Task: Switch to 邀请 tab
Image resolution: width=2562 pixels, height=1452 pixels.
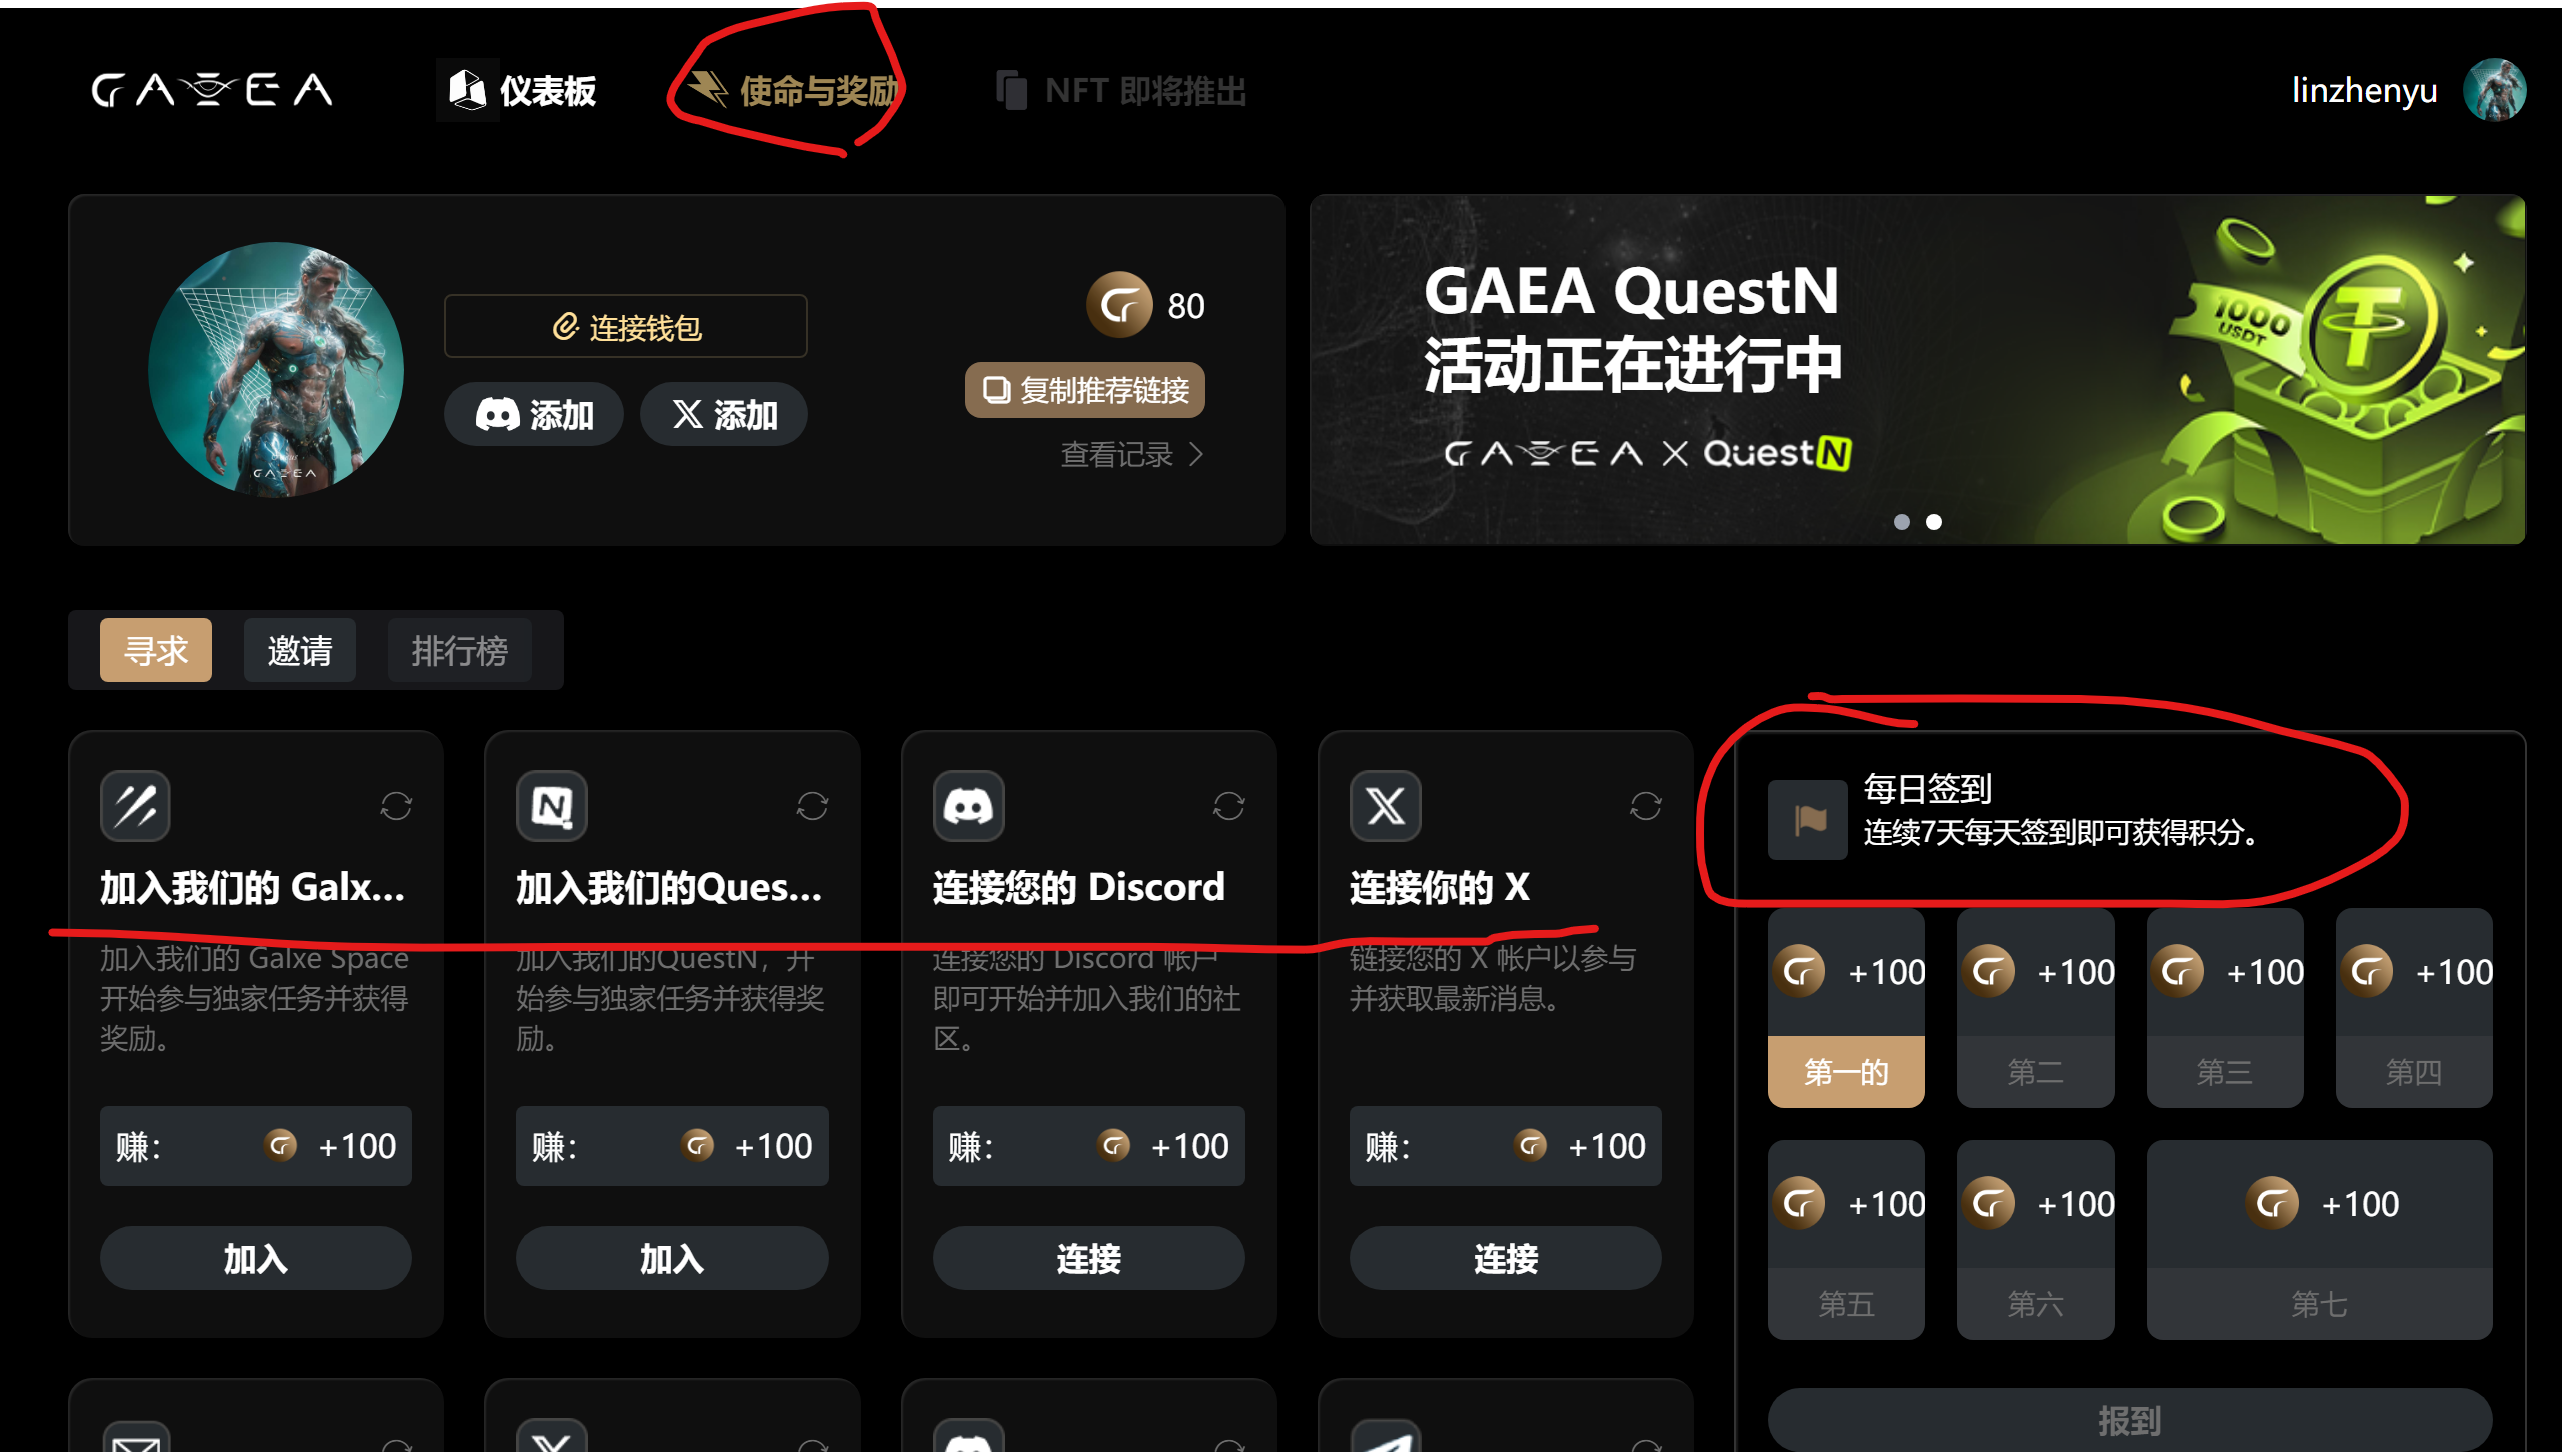Action: (x=299, y=650)
